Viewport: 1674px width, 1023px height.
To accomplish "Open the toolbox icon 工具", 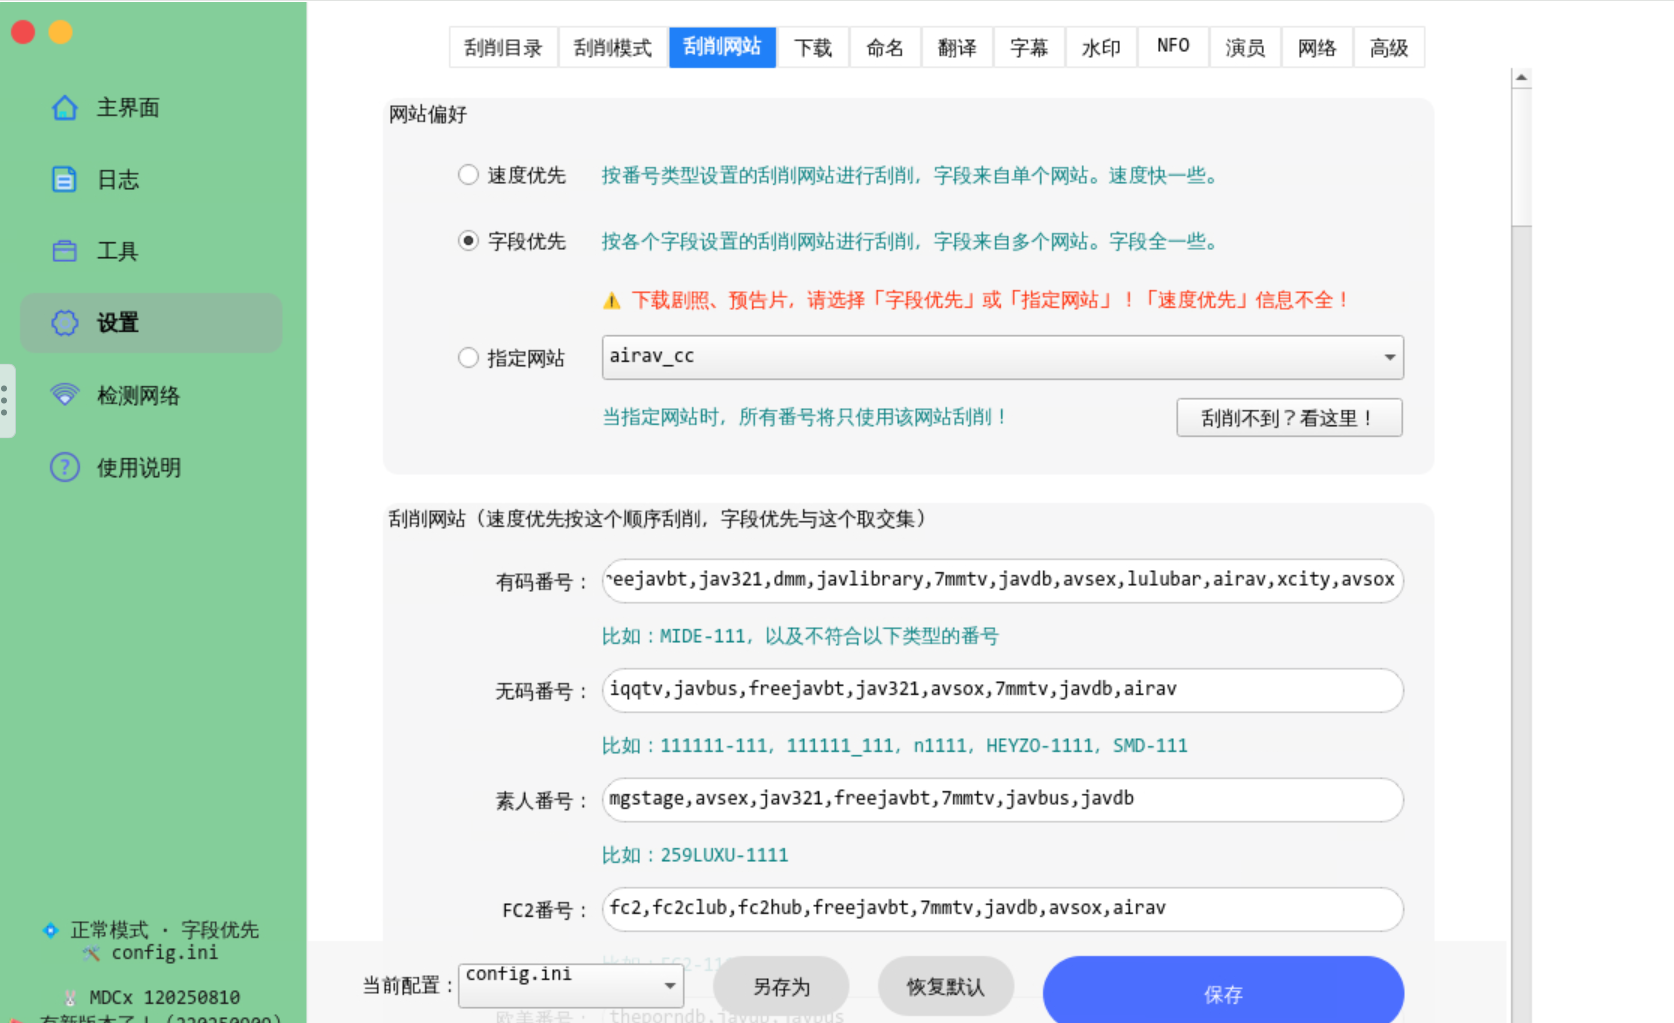I will click(x=65, y=251).
